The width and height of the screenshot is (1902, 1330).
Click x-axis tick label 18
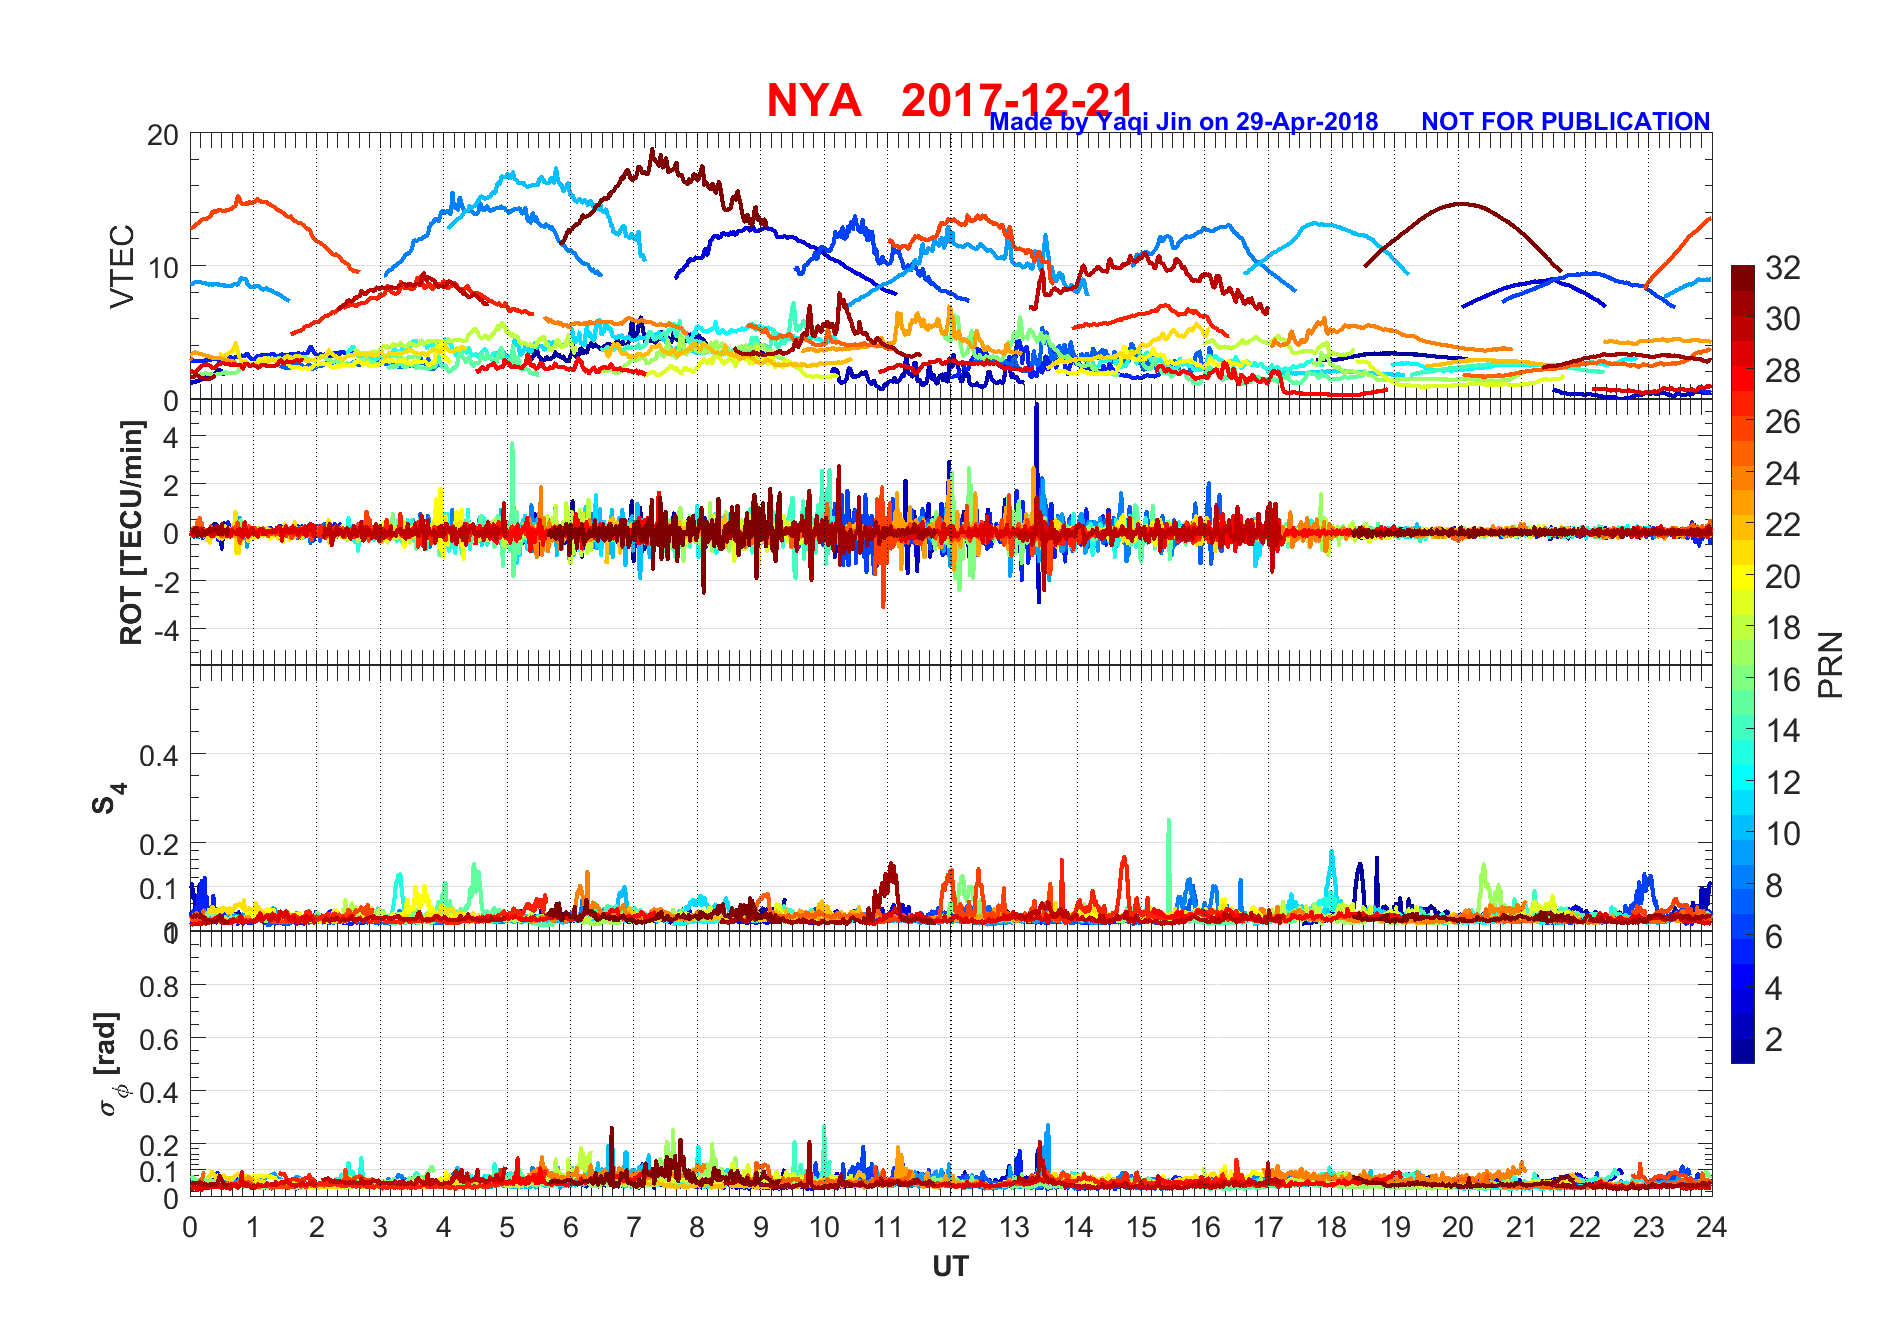tap(1331, 1228)
